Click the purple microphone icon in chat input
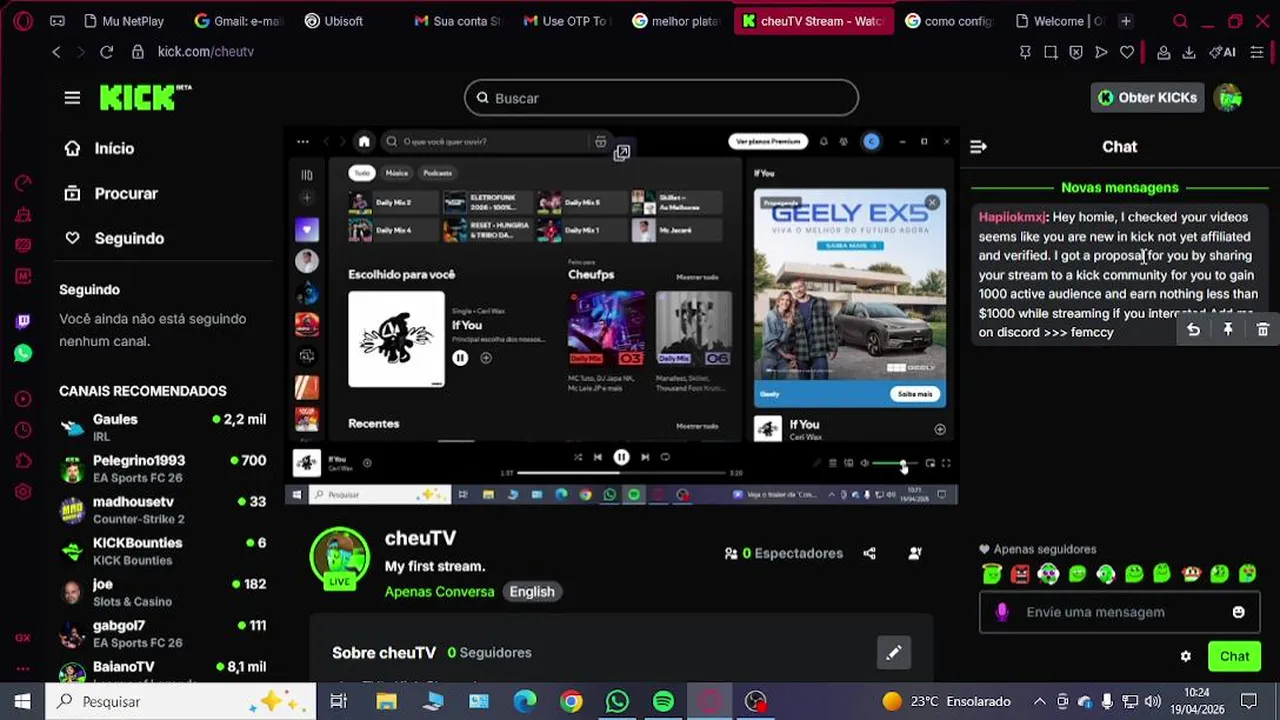This screenshot has width=1280, height=720. (x=1003, y=612)
